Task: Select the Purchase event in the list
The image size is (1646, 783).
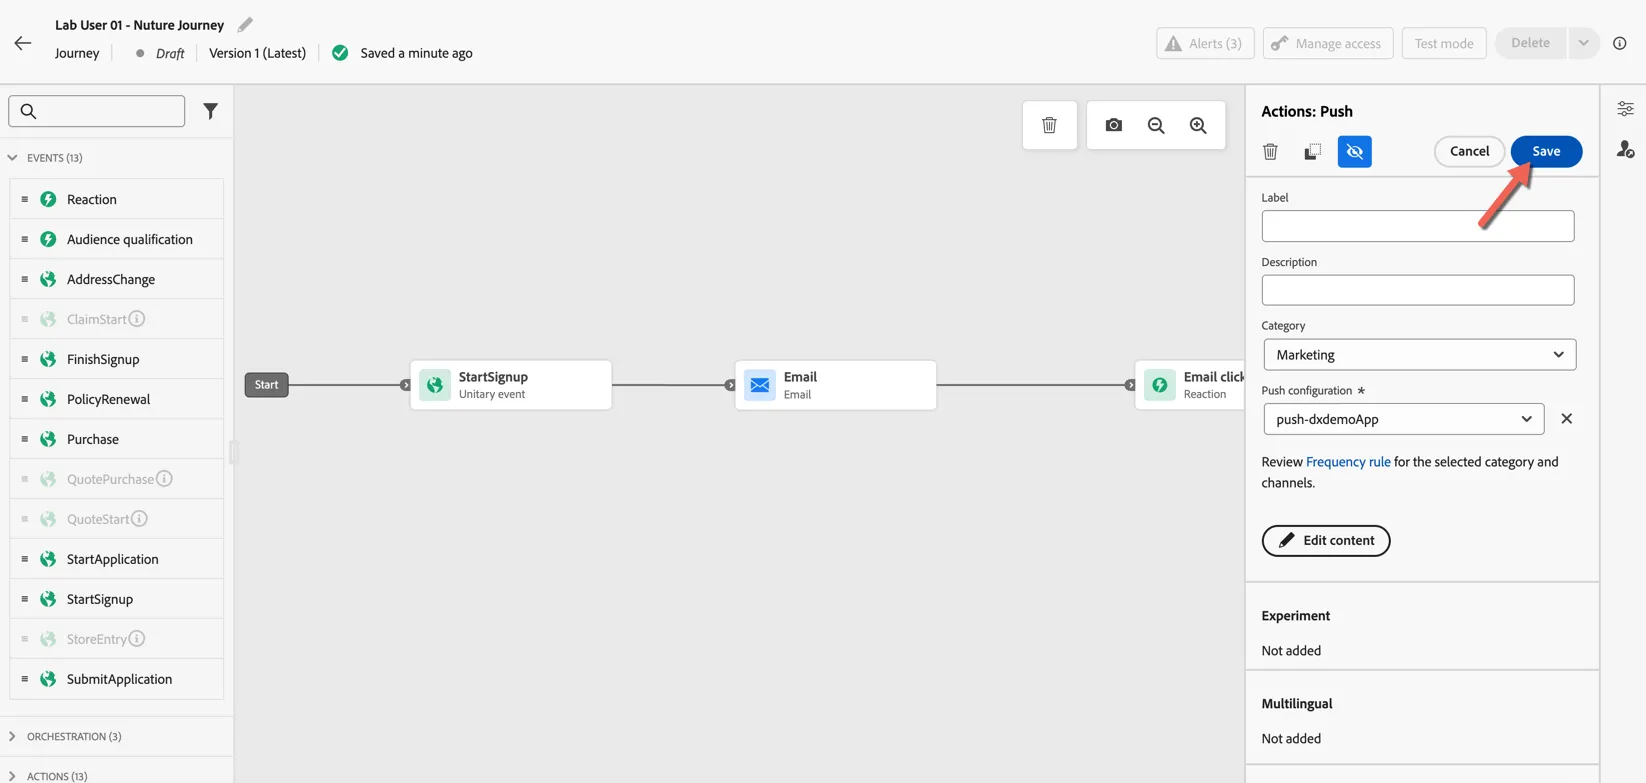Action: [117, 439]
